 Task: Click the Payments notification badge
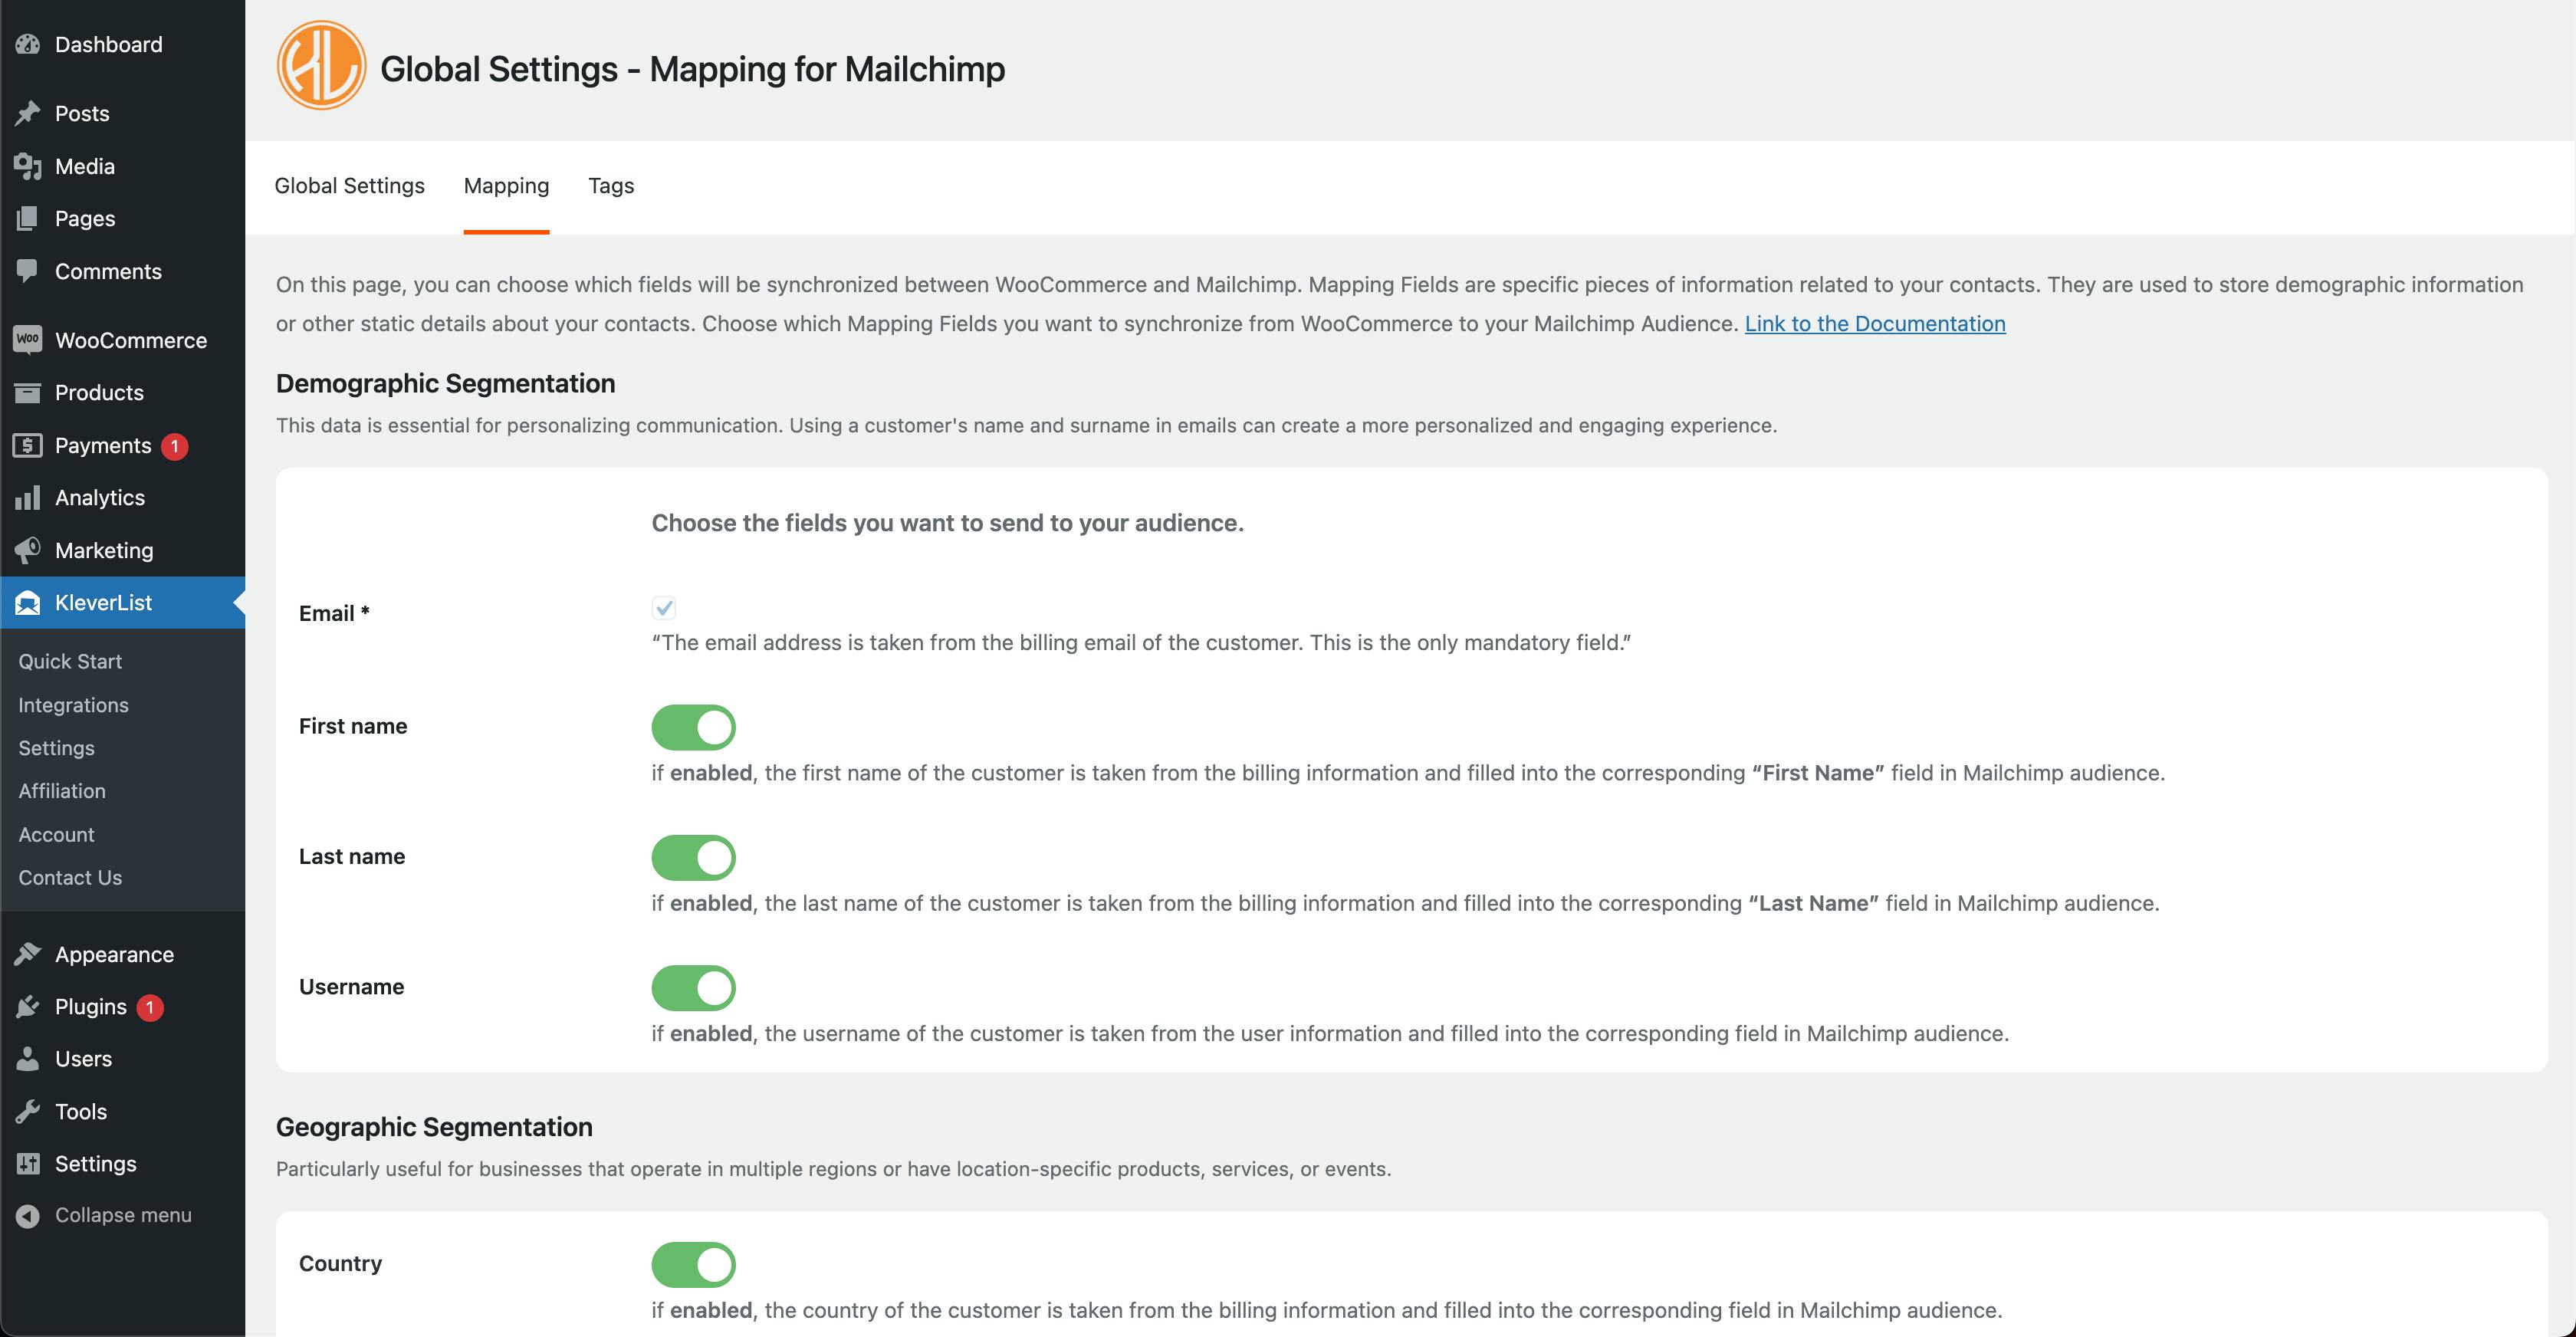pos(175,446)
